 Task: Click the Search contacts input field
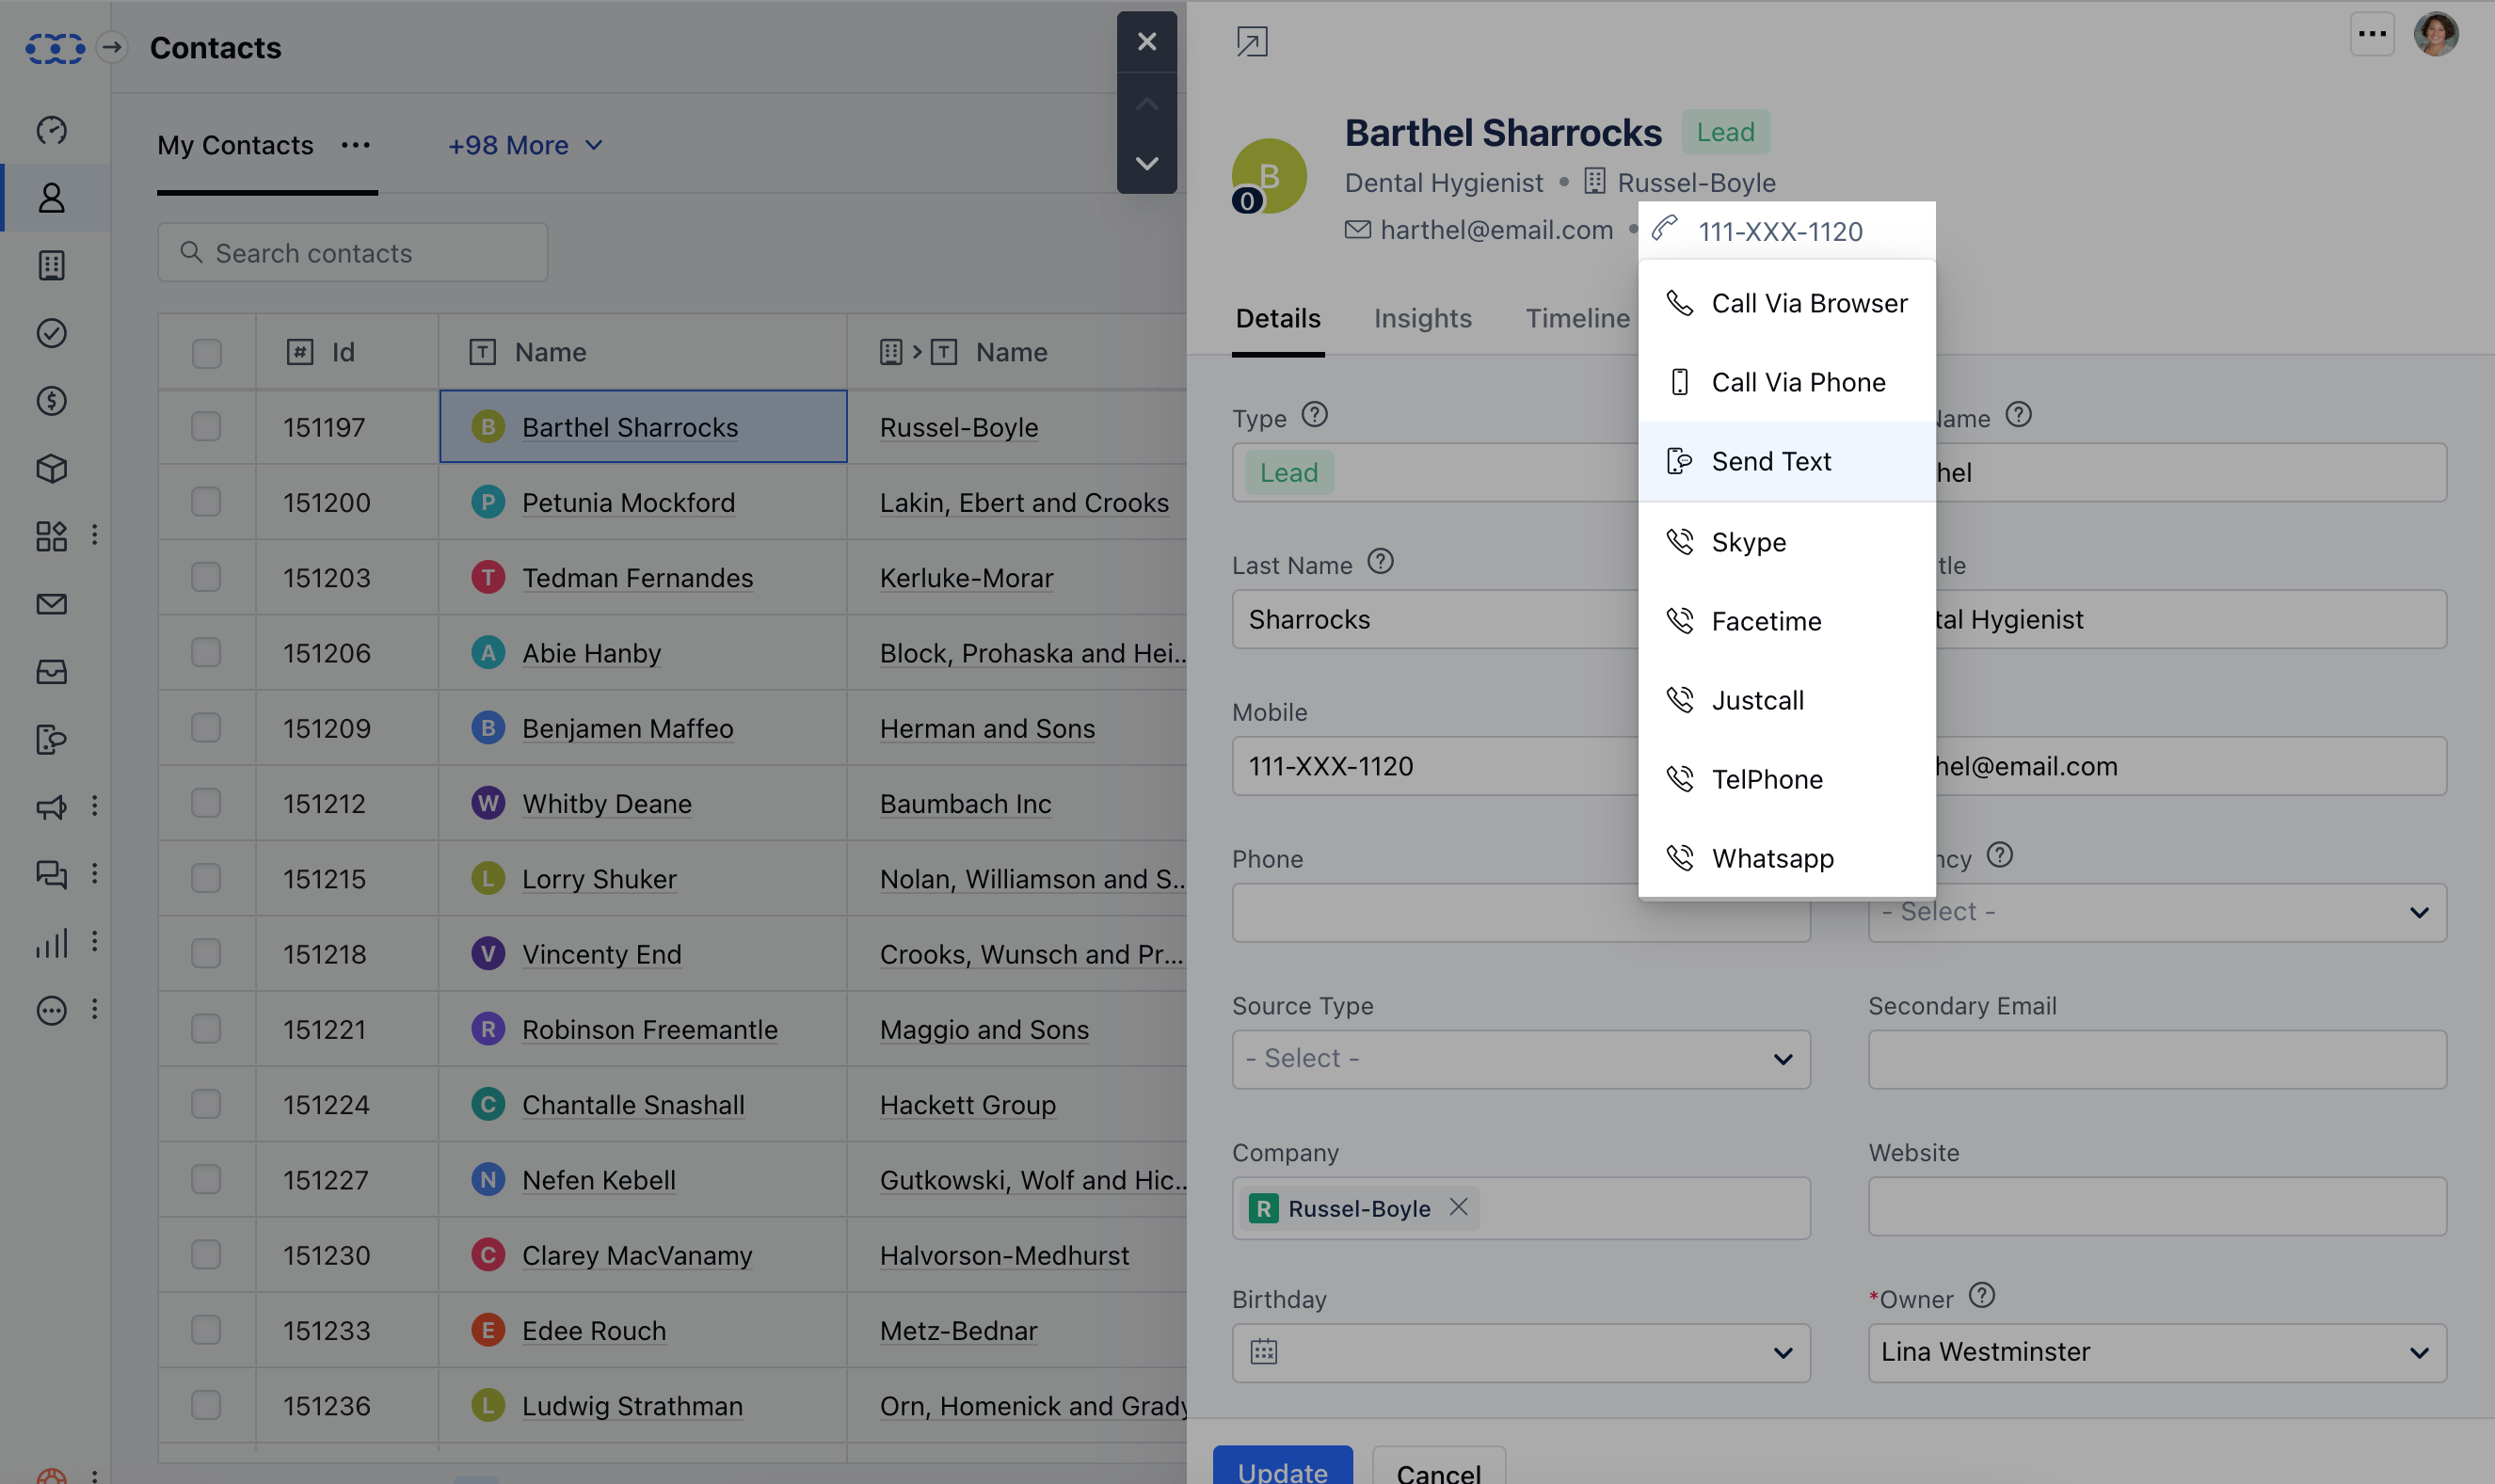point(353,253)
